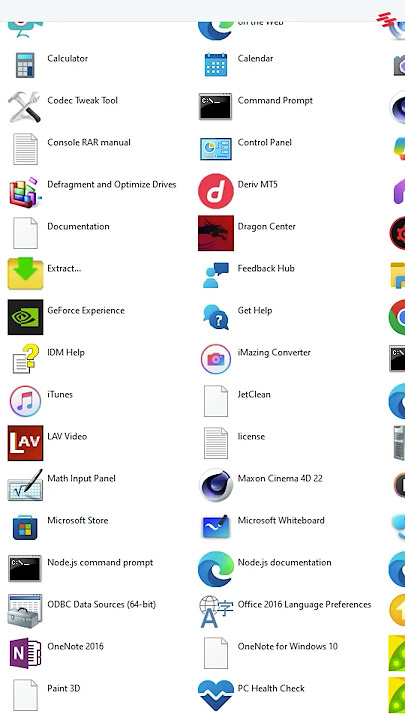405x720 pixels.
Task: Open the IDM Help icon
Action: point(25,359)
